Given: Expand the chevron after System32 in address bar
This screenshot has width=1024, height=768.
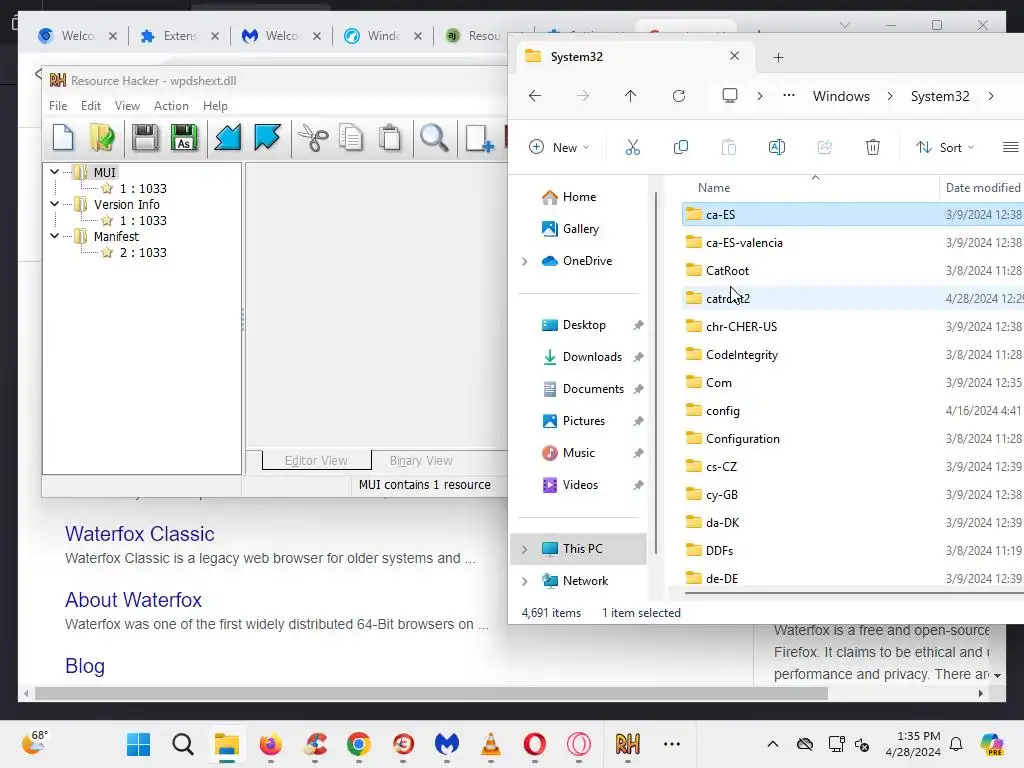Looking at the screenshot, I should [x=991, y=96].
